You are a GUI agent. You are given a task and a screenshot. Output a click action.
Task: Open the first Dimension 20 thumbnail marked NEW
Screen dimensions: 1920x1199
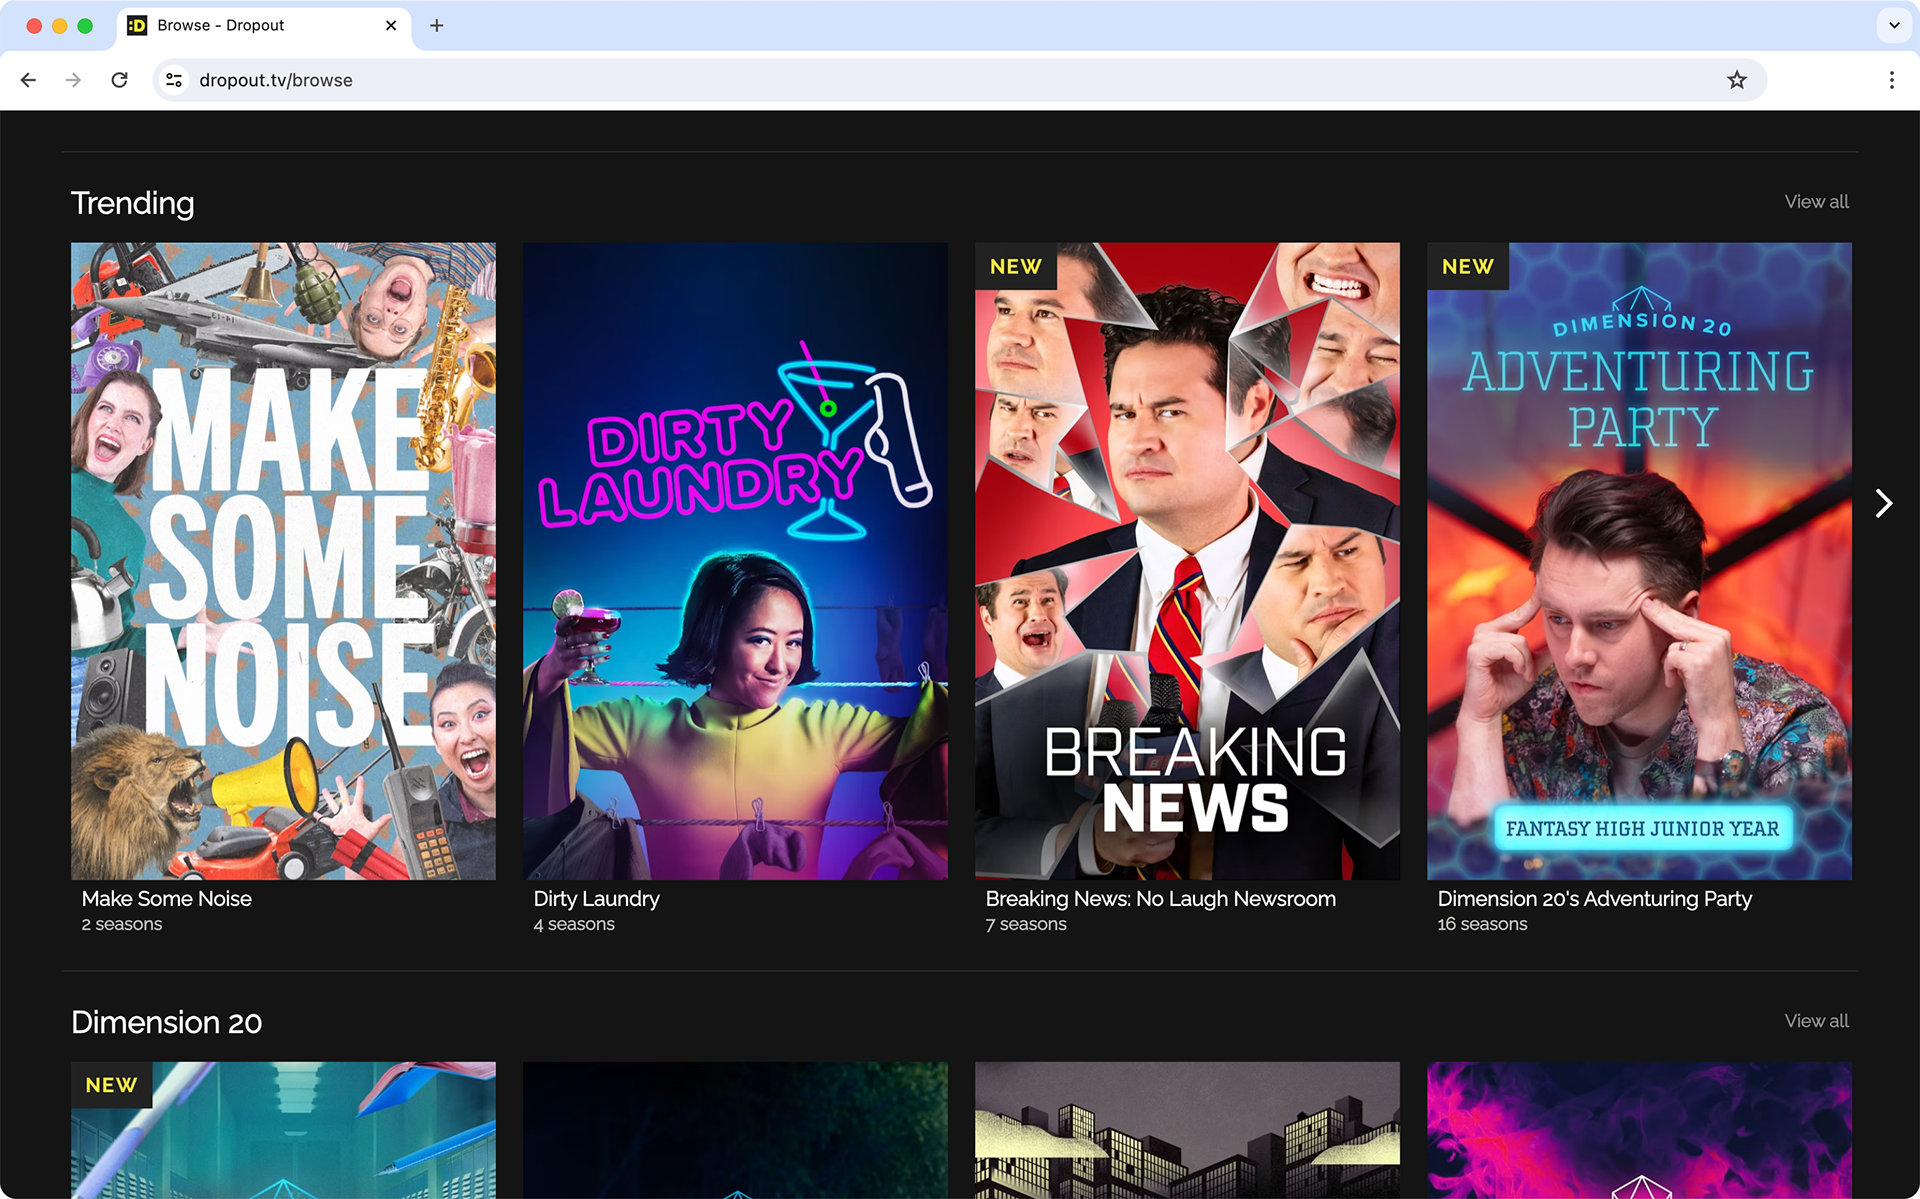283,1130
